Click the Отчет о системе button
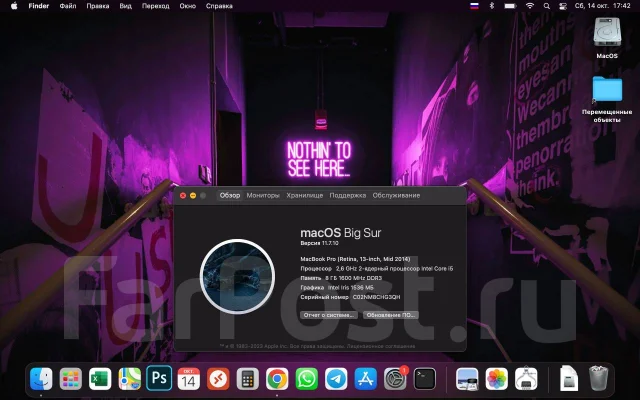The height and width of the screenshot is (400, 640). tap(329, 315)
